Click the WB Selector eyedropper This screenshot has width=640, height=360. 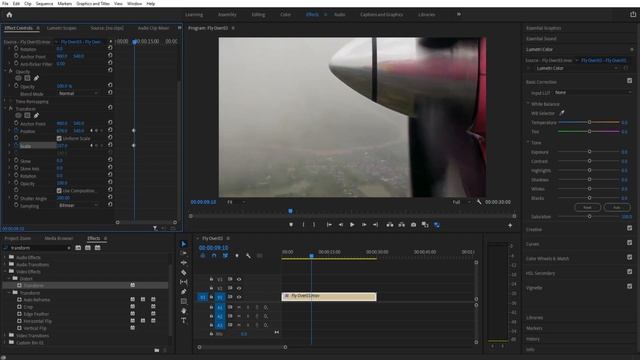tap(562, 113)
